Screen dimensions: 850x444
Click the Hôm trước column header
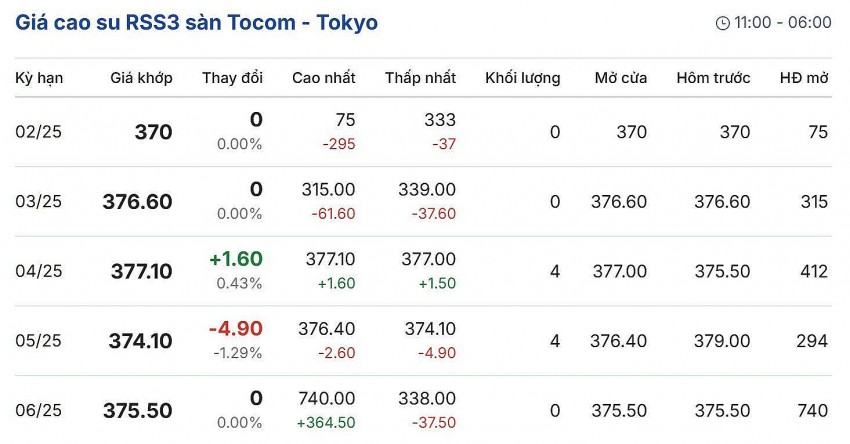pyautogui.click(x=713, y=78)
